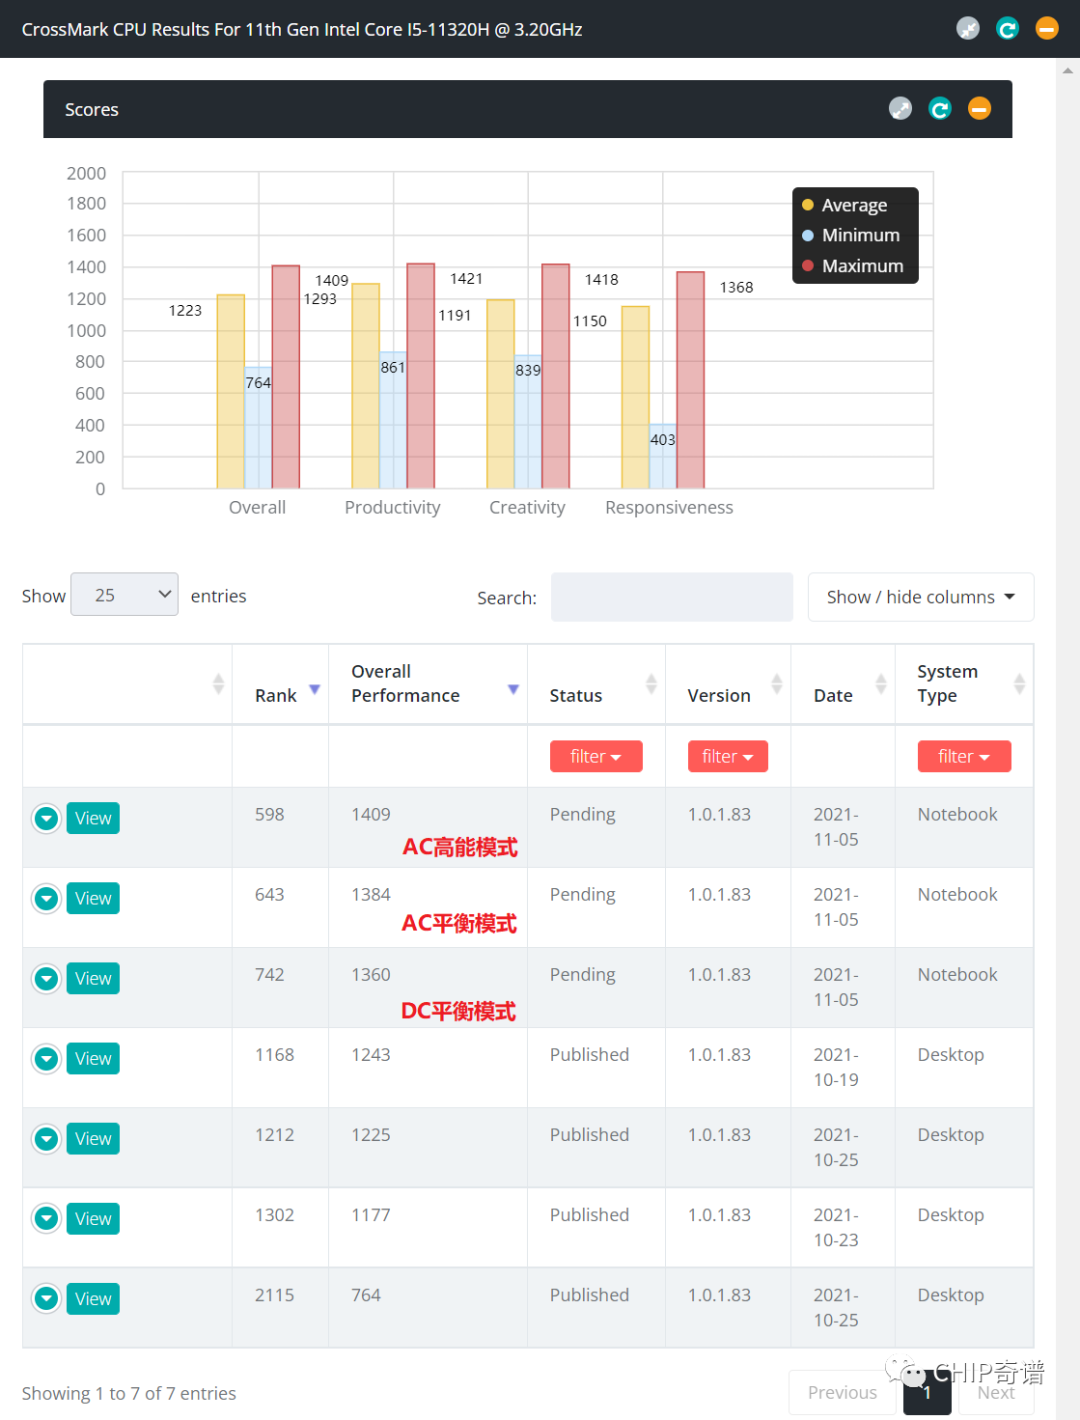Screen dimensions: 1080x1420
Task: Go to the Next page
Action: (x=996, y=1392)
